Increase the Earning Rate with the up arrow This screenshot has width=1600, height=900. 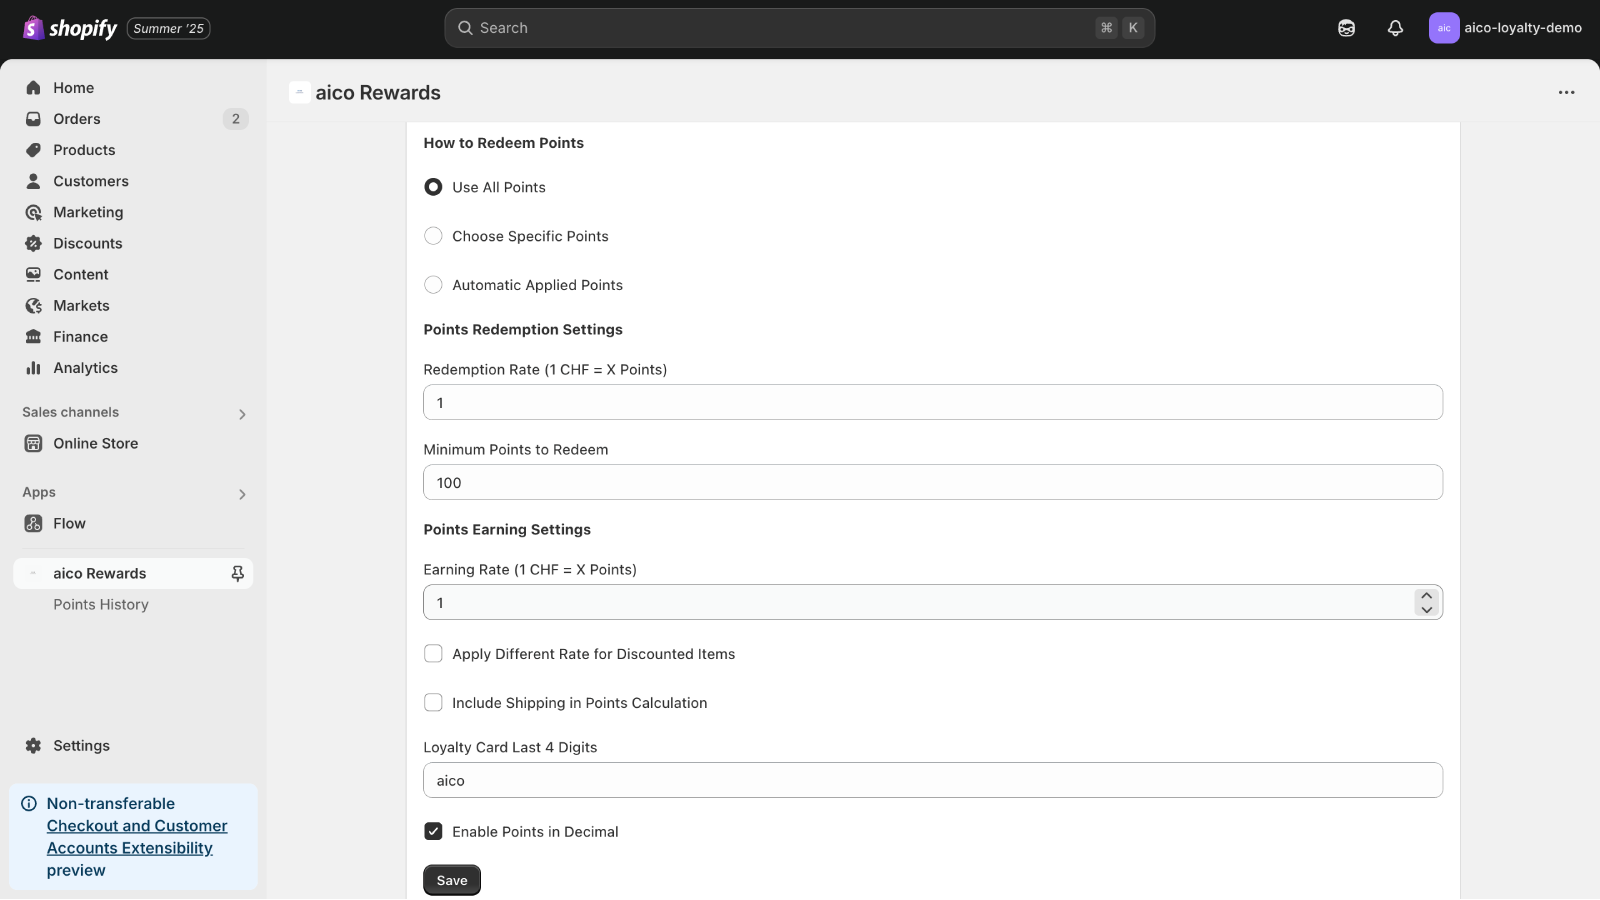coord(1426,596)
